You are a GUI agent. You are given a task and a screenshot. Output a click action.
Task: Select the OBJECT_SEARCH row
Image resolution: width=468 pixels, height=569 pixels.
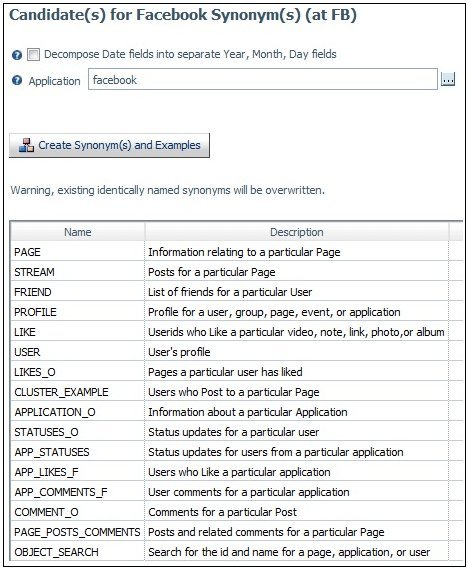click(x=237, y=552)
